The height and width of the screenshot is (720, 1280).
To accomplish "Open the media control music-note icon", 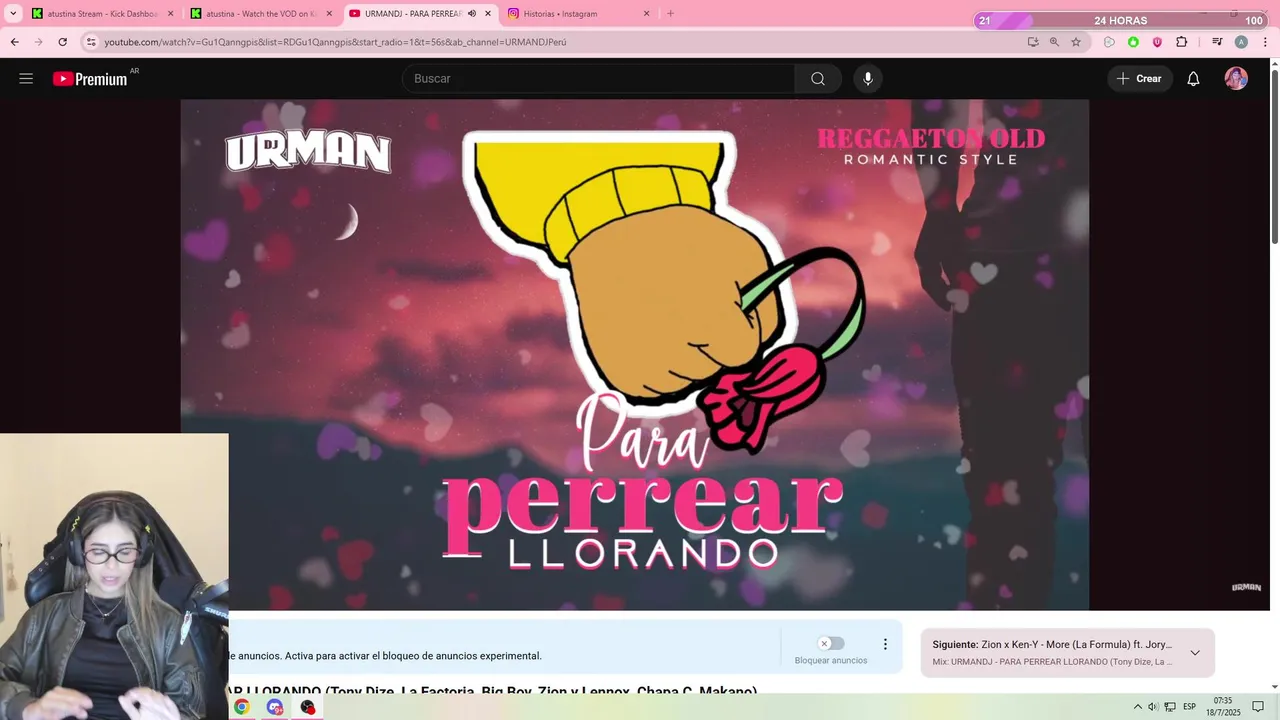I will [x=1217, y=42].
